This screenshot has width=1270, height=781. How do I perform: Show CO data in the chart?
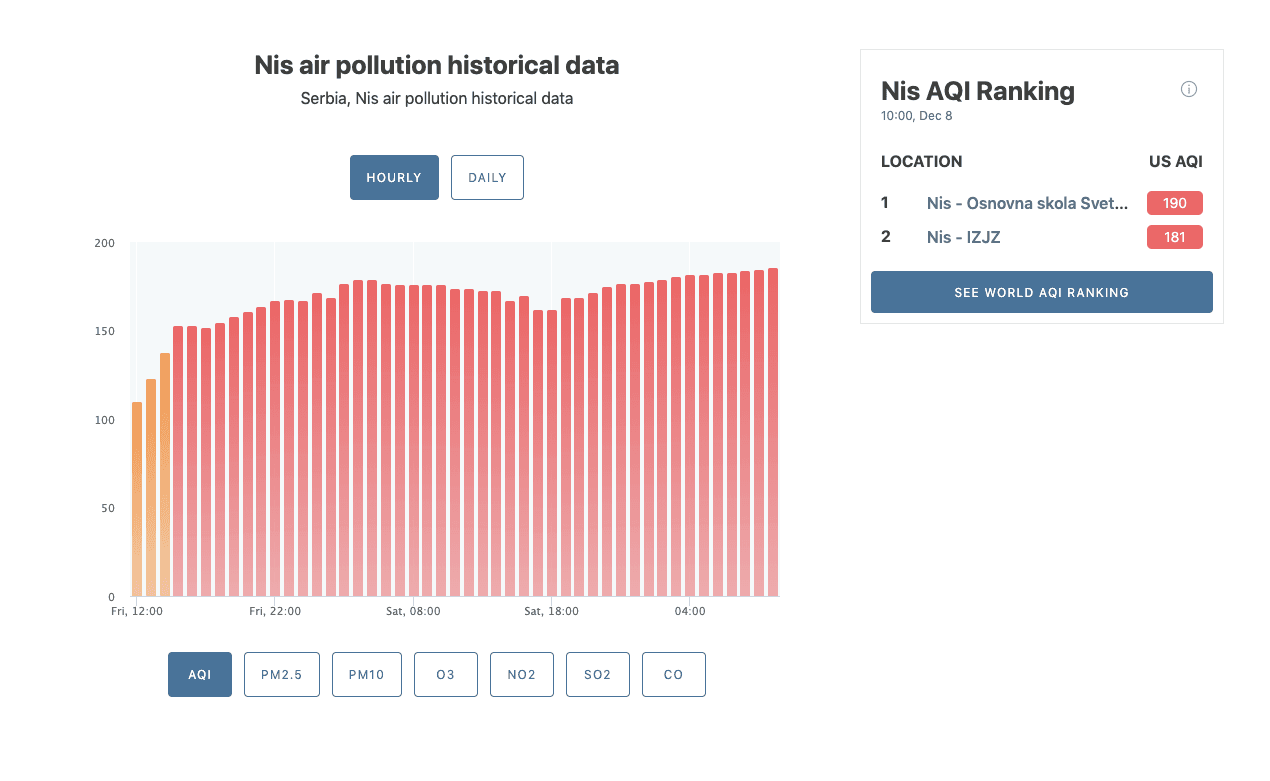coord(673,674)
